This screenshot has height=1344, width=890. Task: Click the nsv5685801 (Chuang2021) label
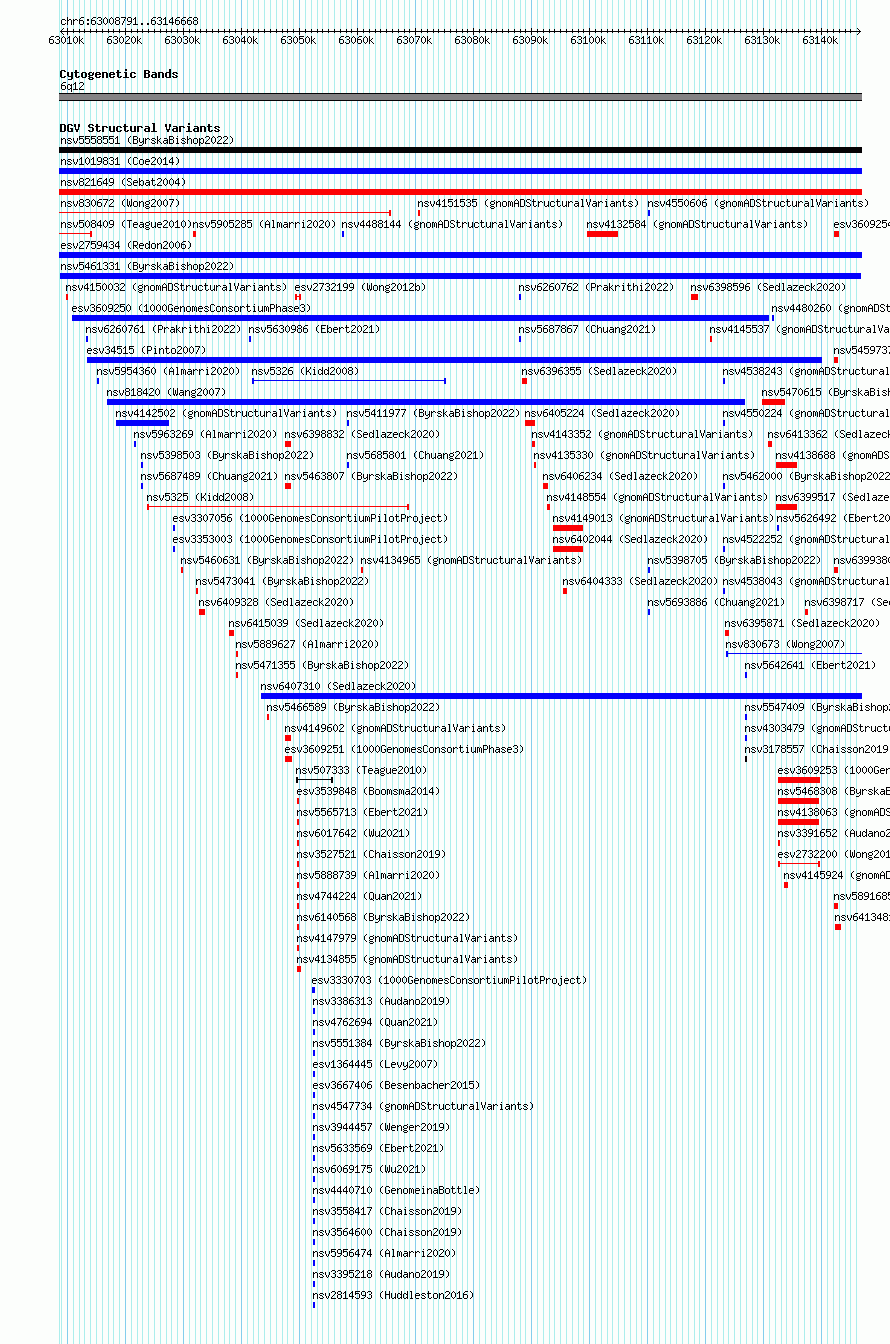415,455
